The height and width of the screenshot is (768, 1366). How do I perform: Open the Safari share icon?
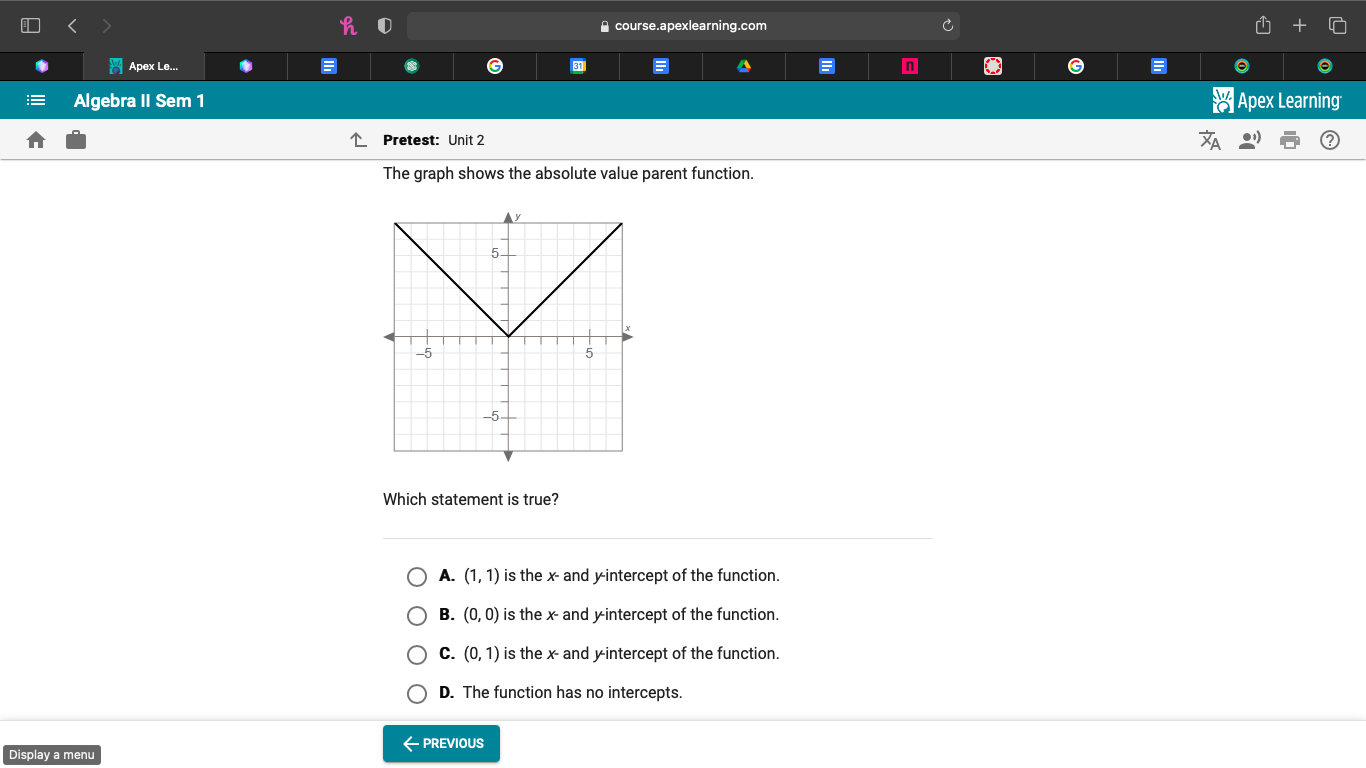1263,25
